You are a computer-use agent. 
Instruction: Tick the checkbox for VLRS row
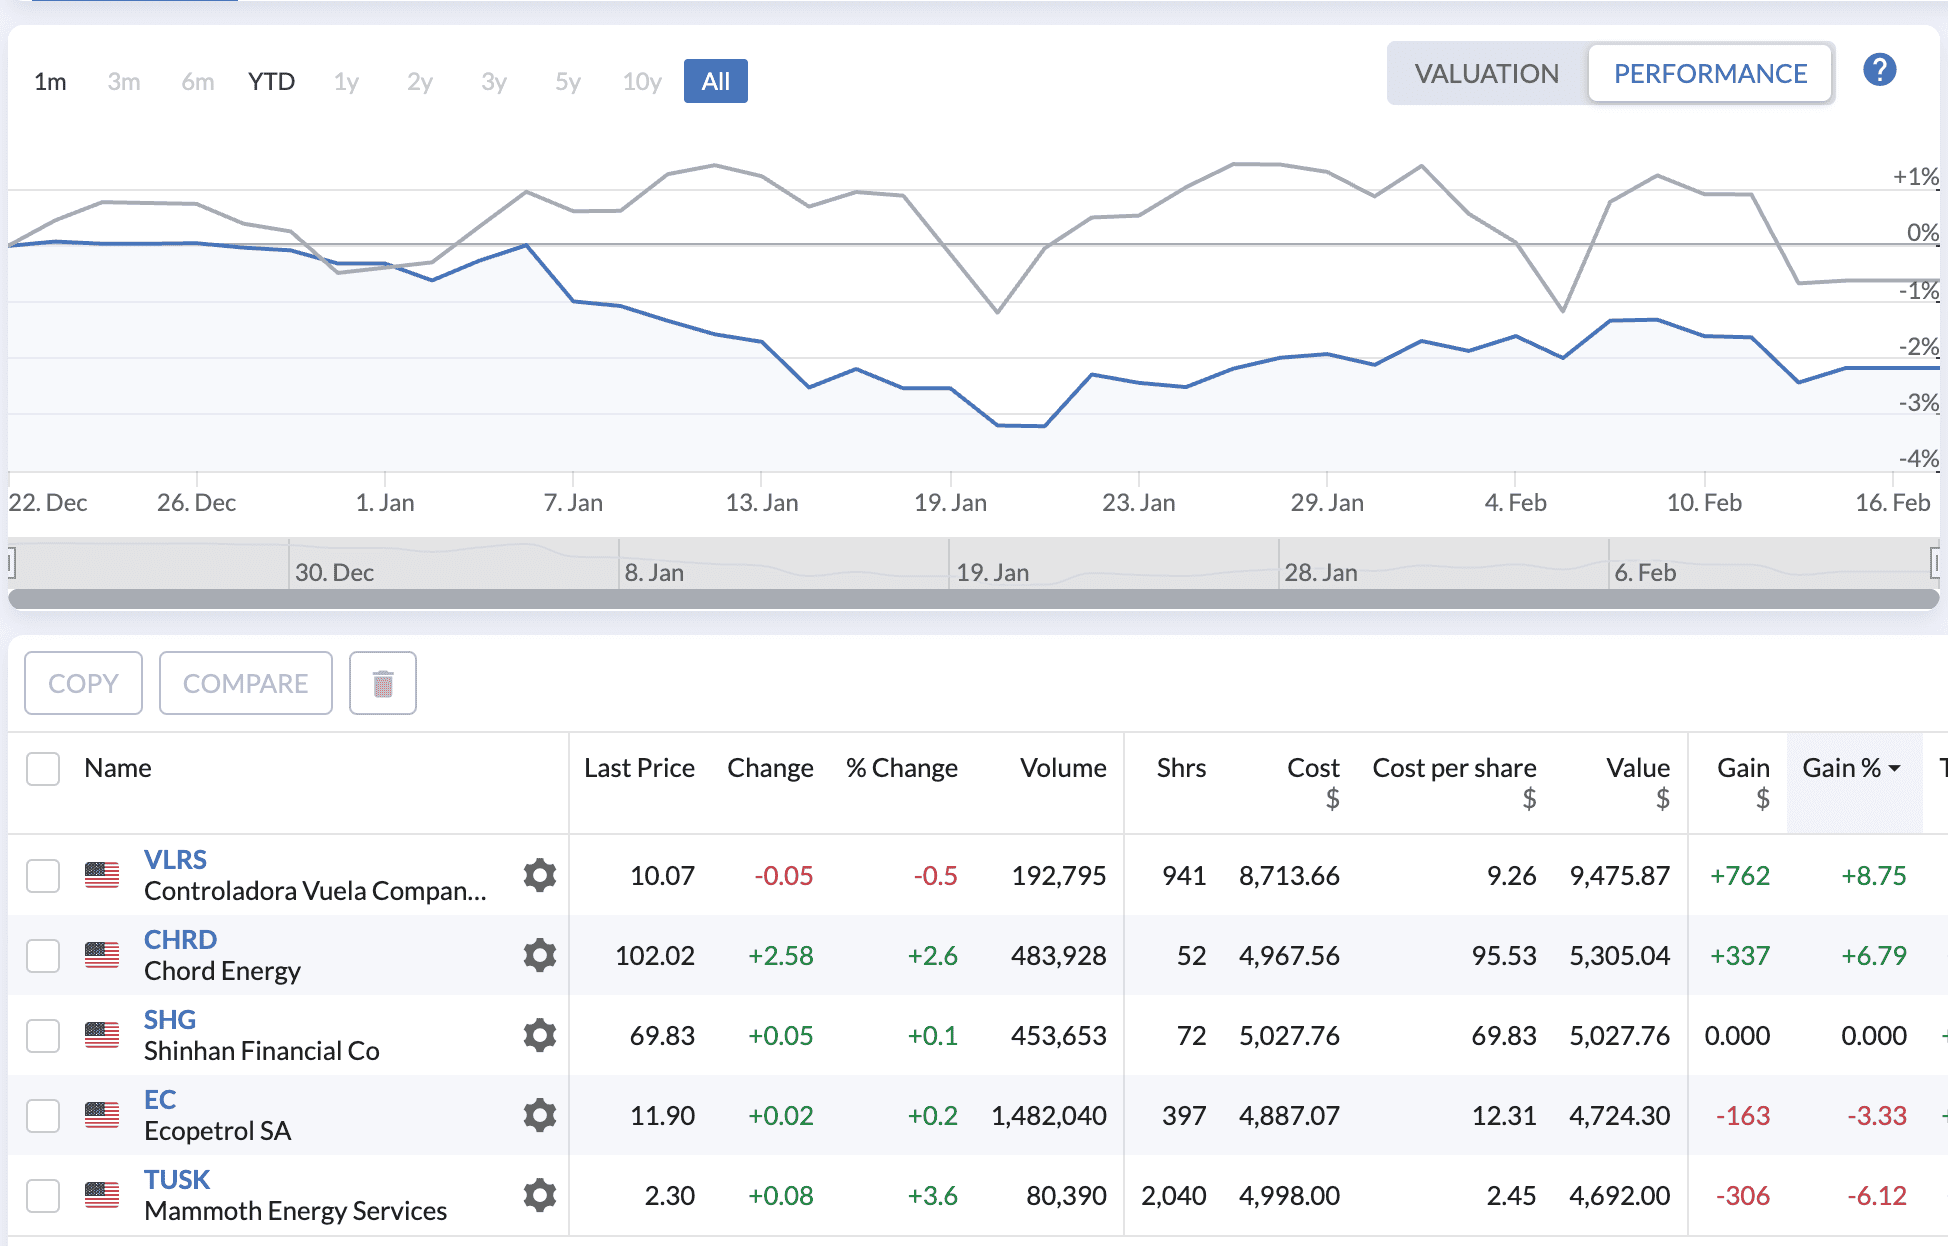coord(43,876)
